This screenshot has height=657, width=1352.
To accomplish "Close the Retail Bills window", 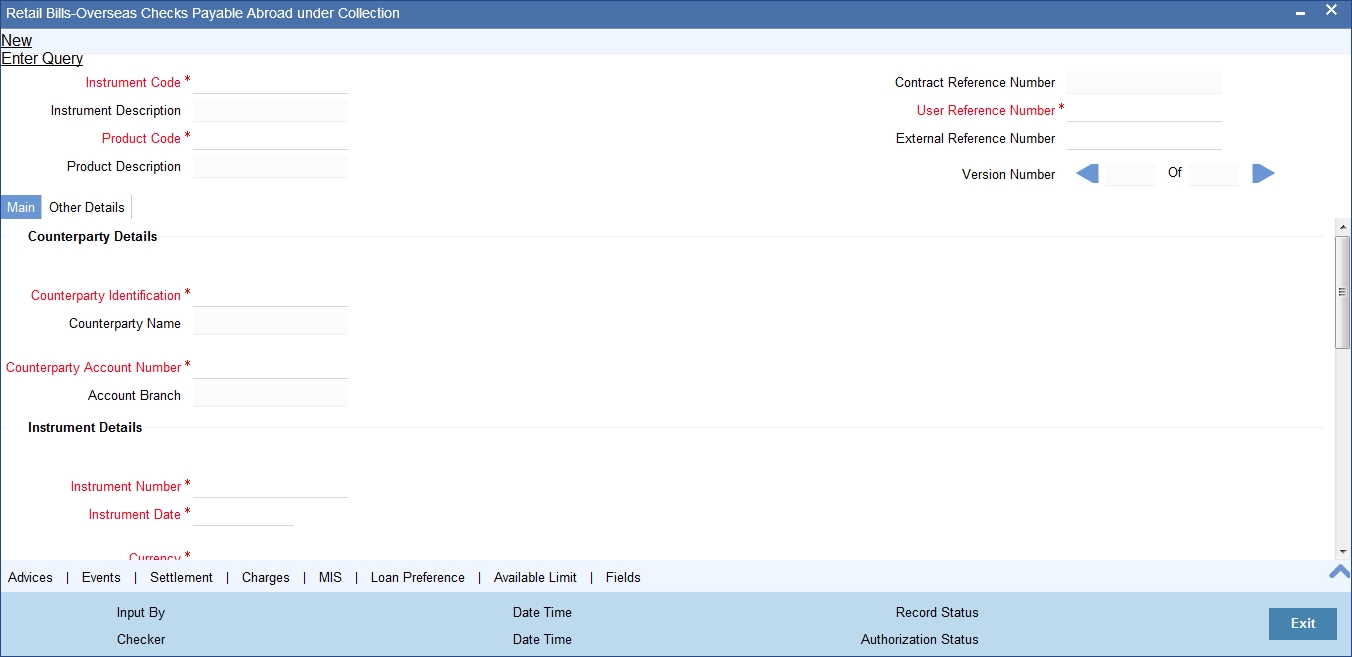I will [1331, 10].
